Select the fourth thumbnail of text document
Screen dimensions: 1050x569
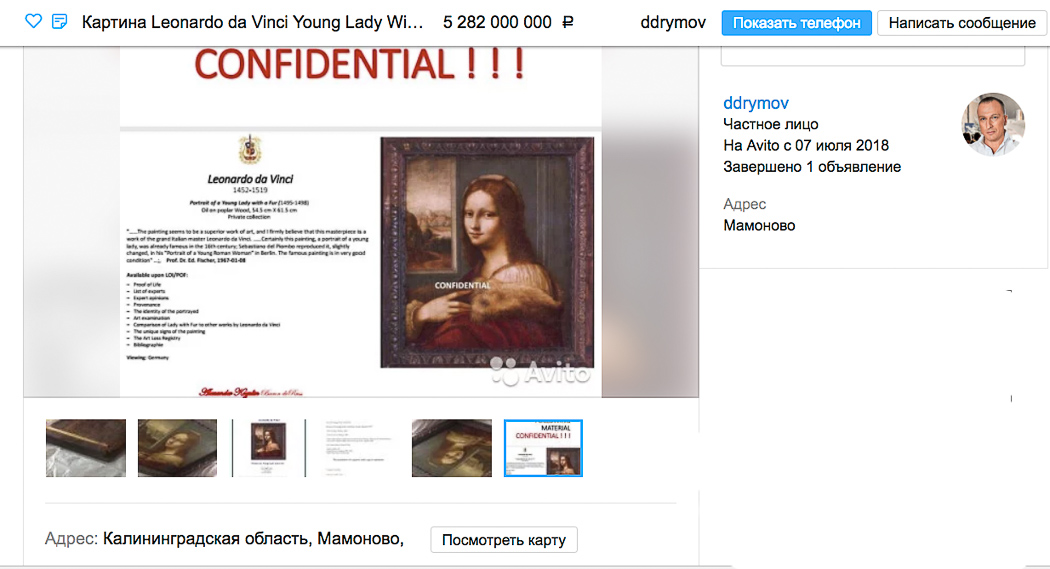360,448
